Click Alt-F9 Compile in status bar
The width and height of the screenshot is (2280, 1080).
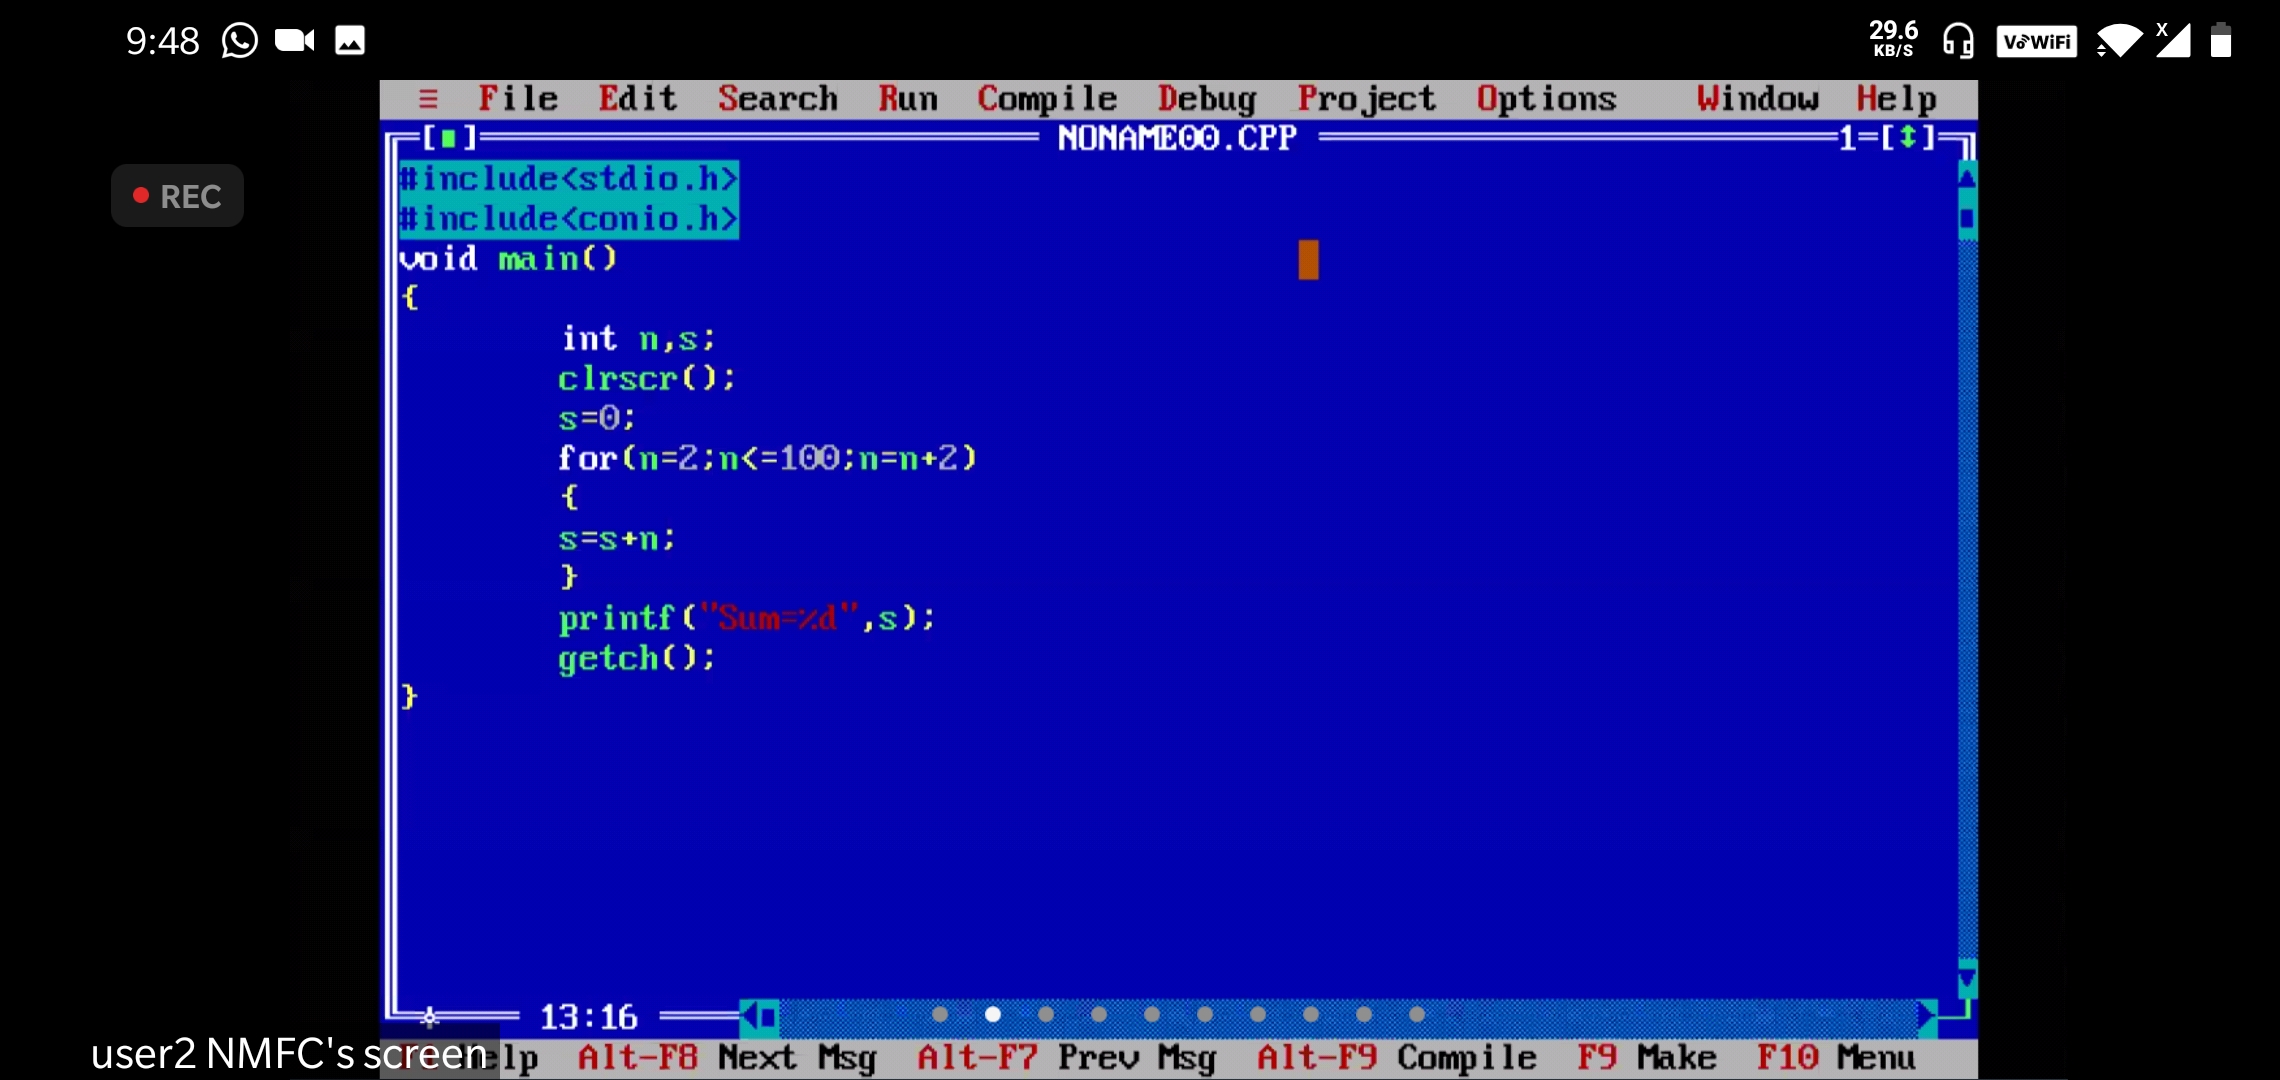coord(1396,1057)
